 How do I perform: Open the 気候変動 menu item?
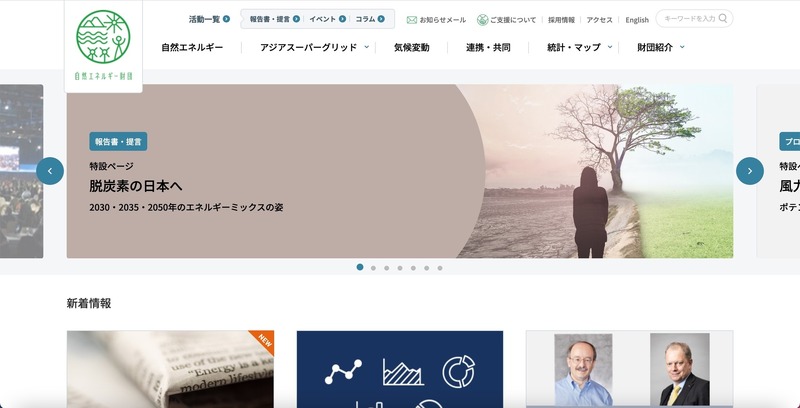click(412, 47)
